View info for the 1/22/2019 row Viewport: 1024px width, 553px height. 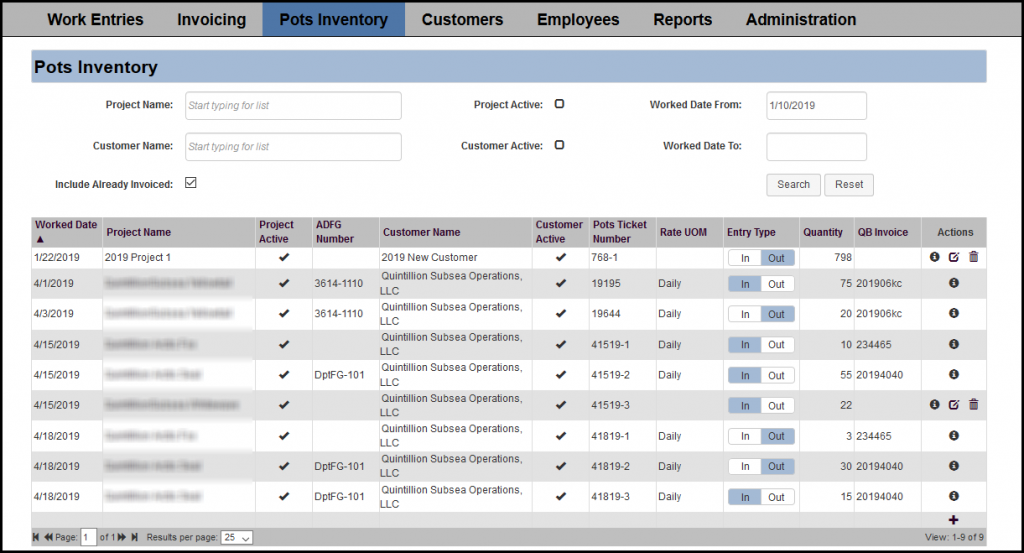point(935,257)
